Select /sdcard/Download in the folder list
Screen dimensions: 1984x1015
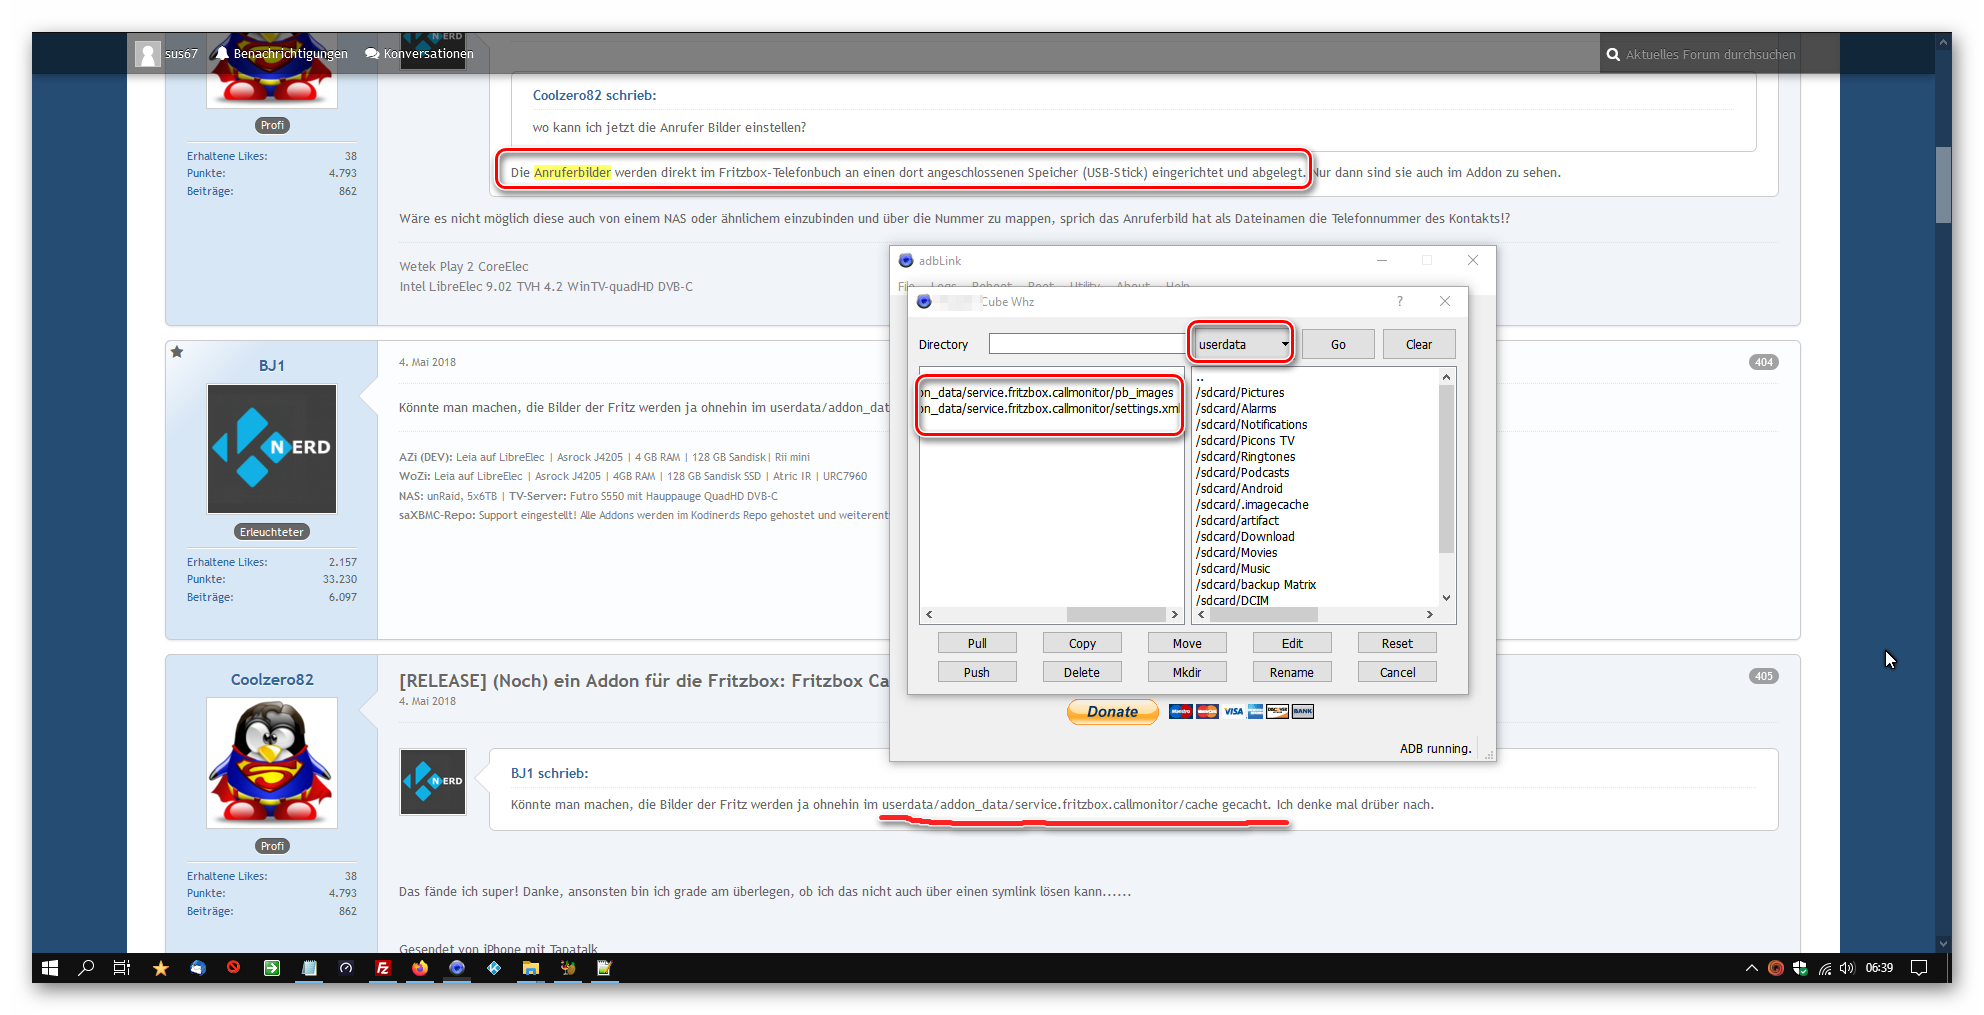tap(1245, 537)
